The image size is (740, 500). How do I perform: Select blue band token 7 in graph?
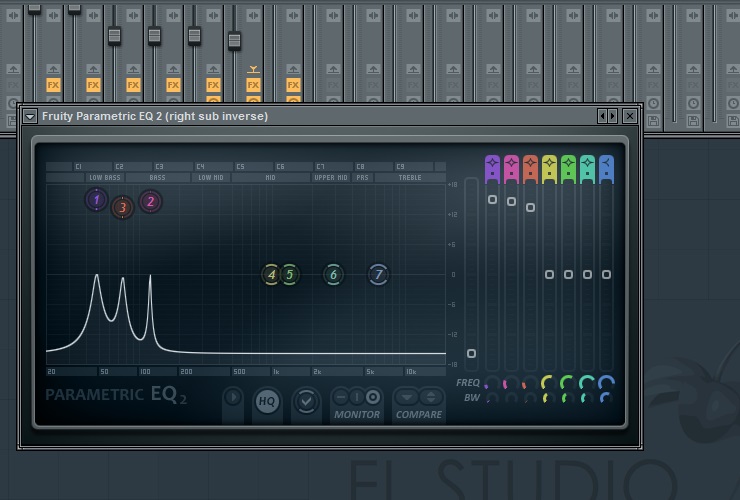point(378,274)
